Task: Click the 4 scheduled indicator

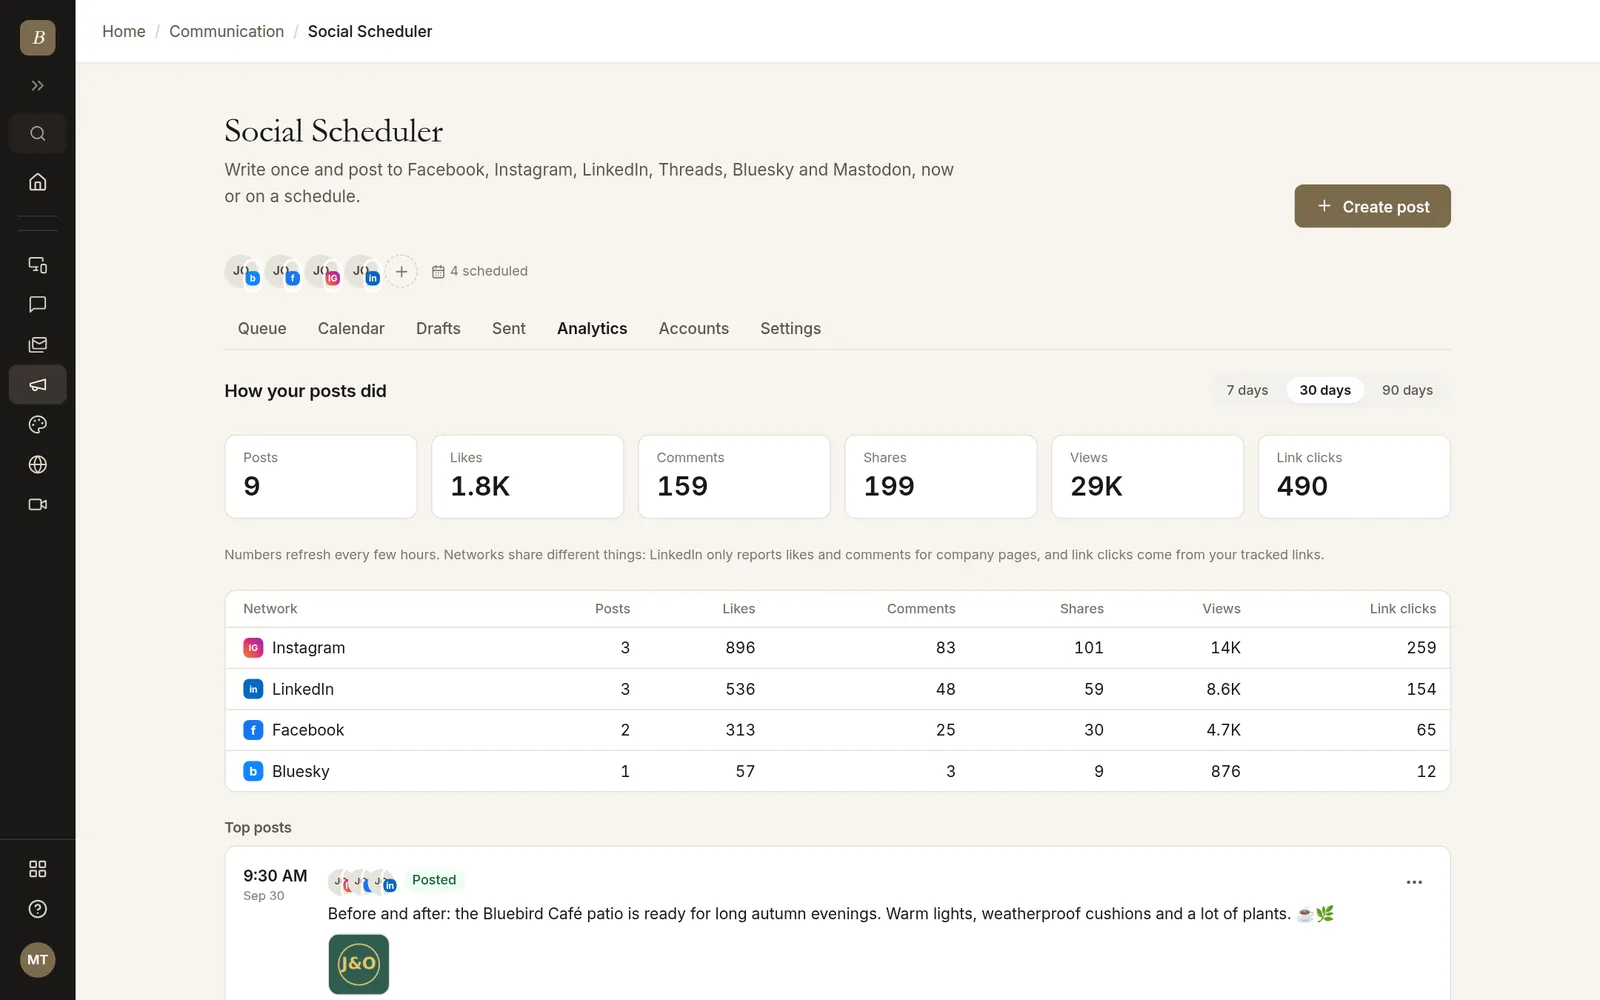Action: (479, 271)
